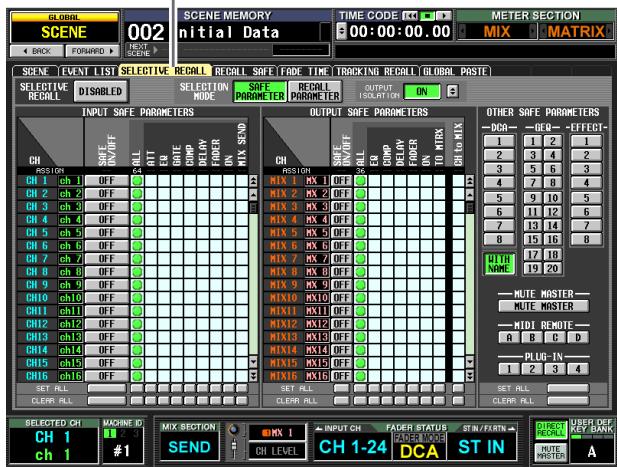Image resolution: width=617 pixels, height=467 pixels.
Task: Select CH 1-24 input channel fader status
Action: [353, 447]
